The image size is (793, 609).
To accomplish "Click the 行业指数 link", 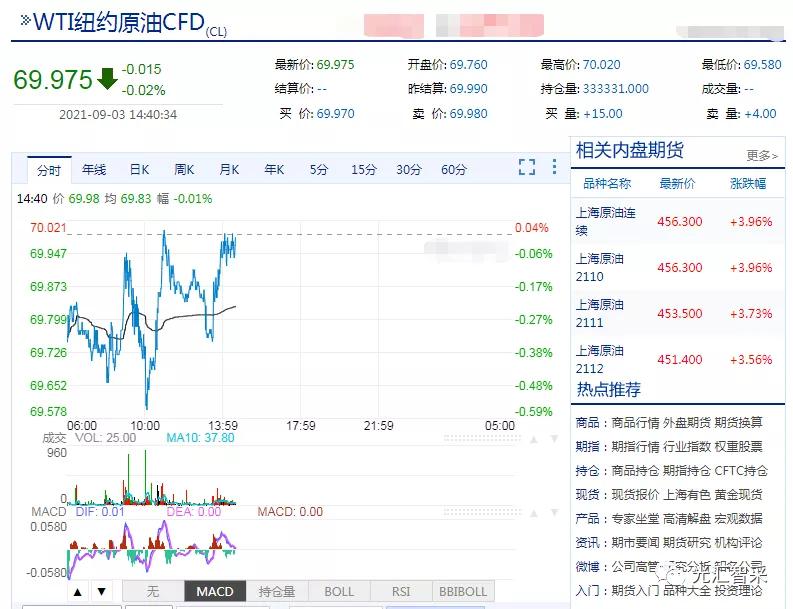I will coord(686,447).
